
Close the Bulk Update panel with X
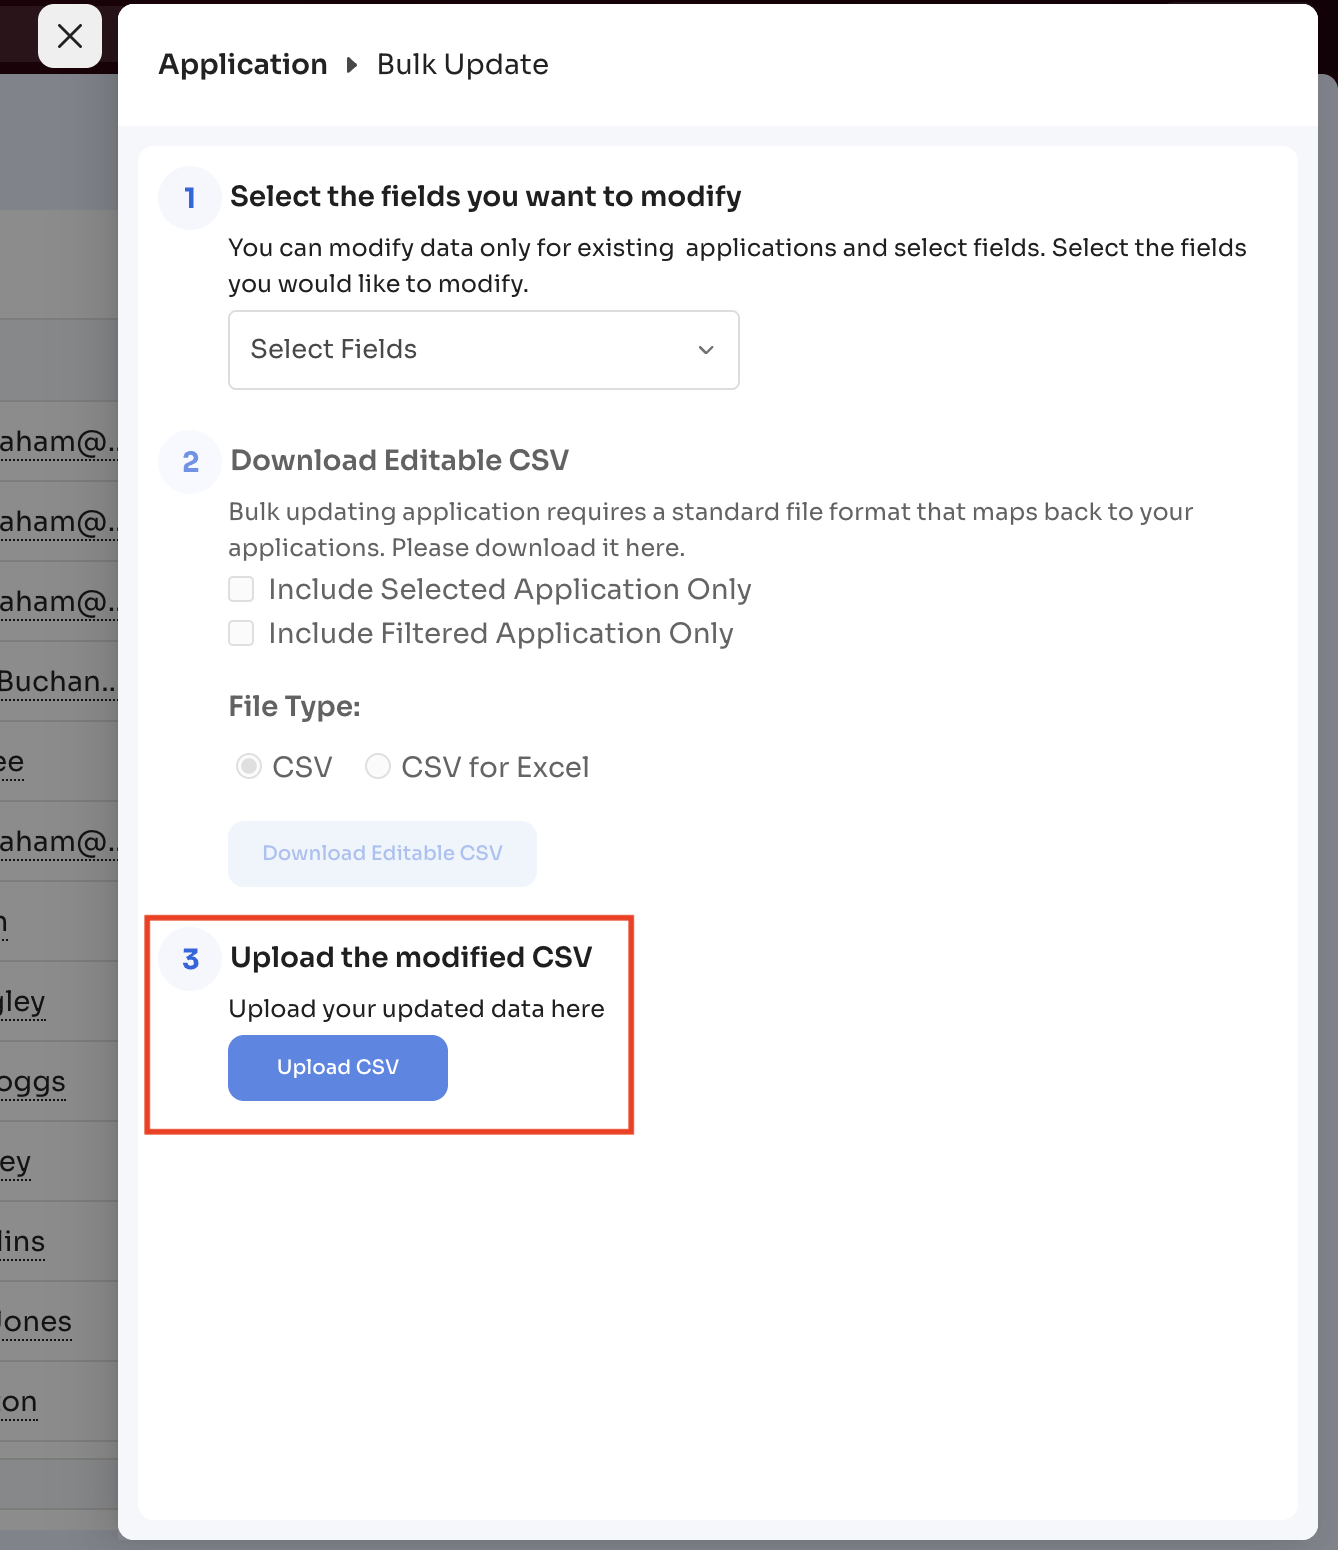[x=70, y=37]
